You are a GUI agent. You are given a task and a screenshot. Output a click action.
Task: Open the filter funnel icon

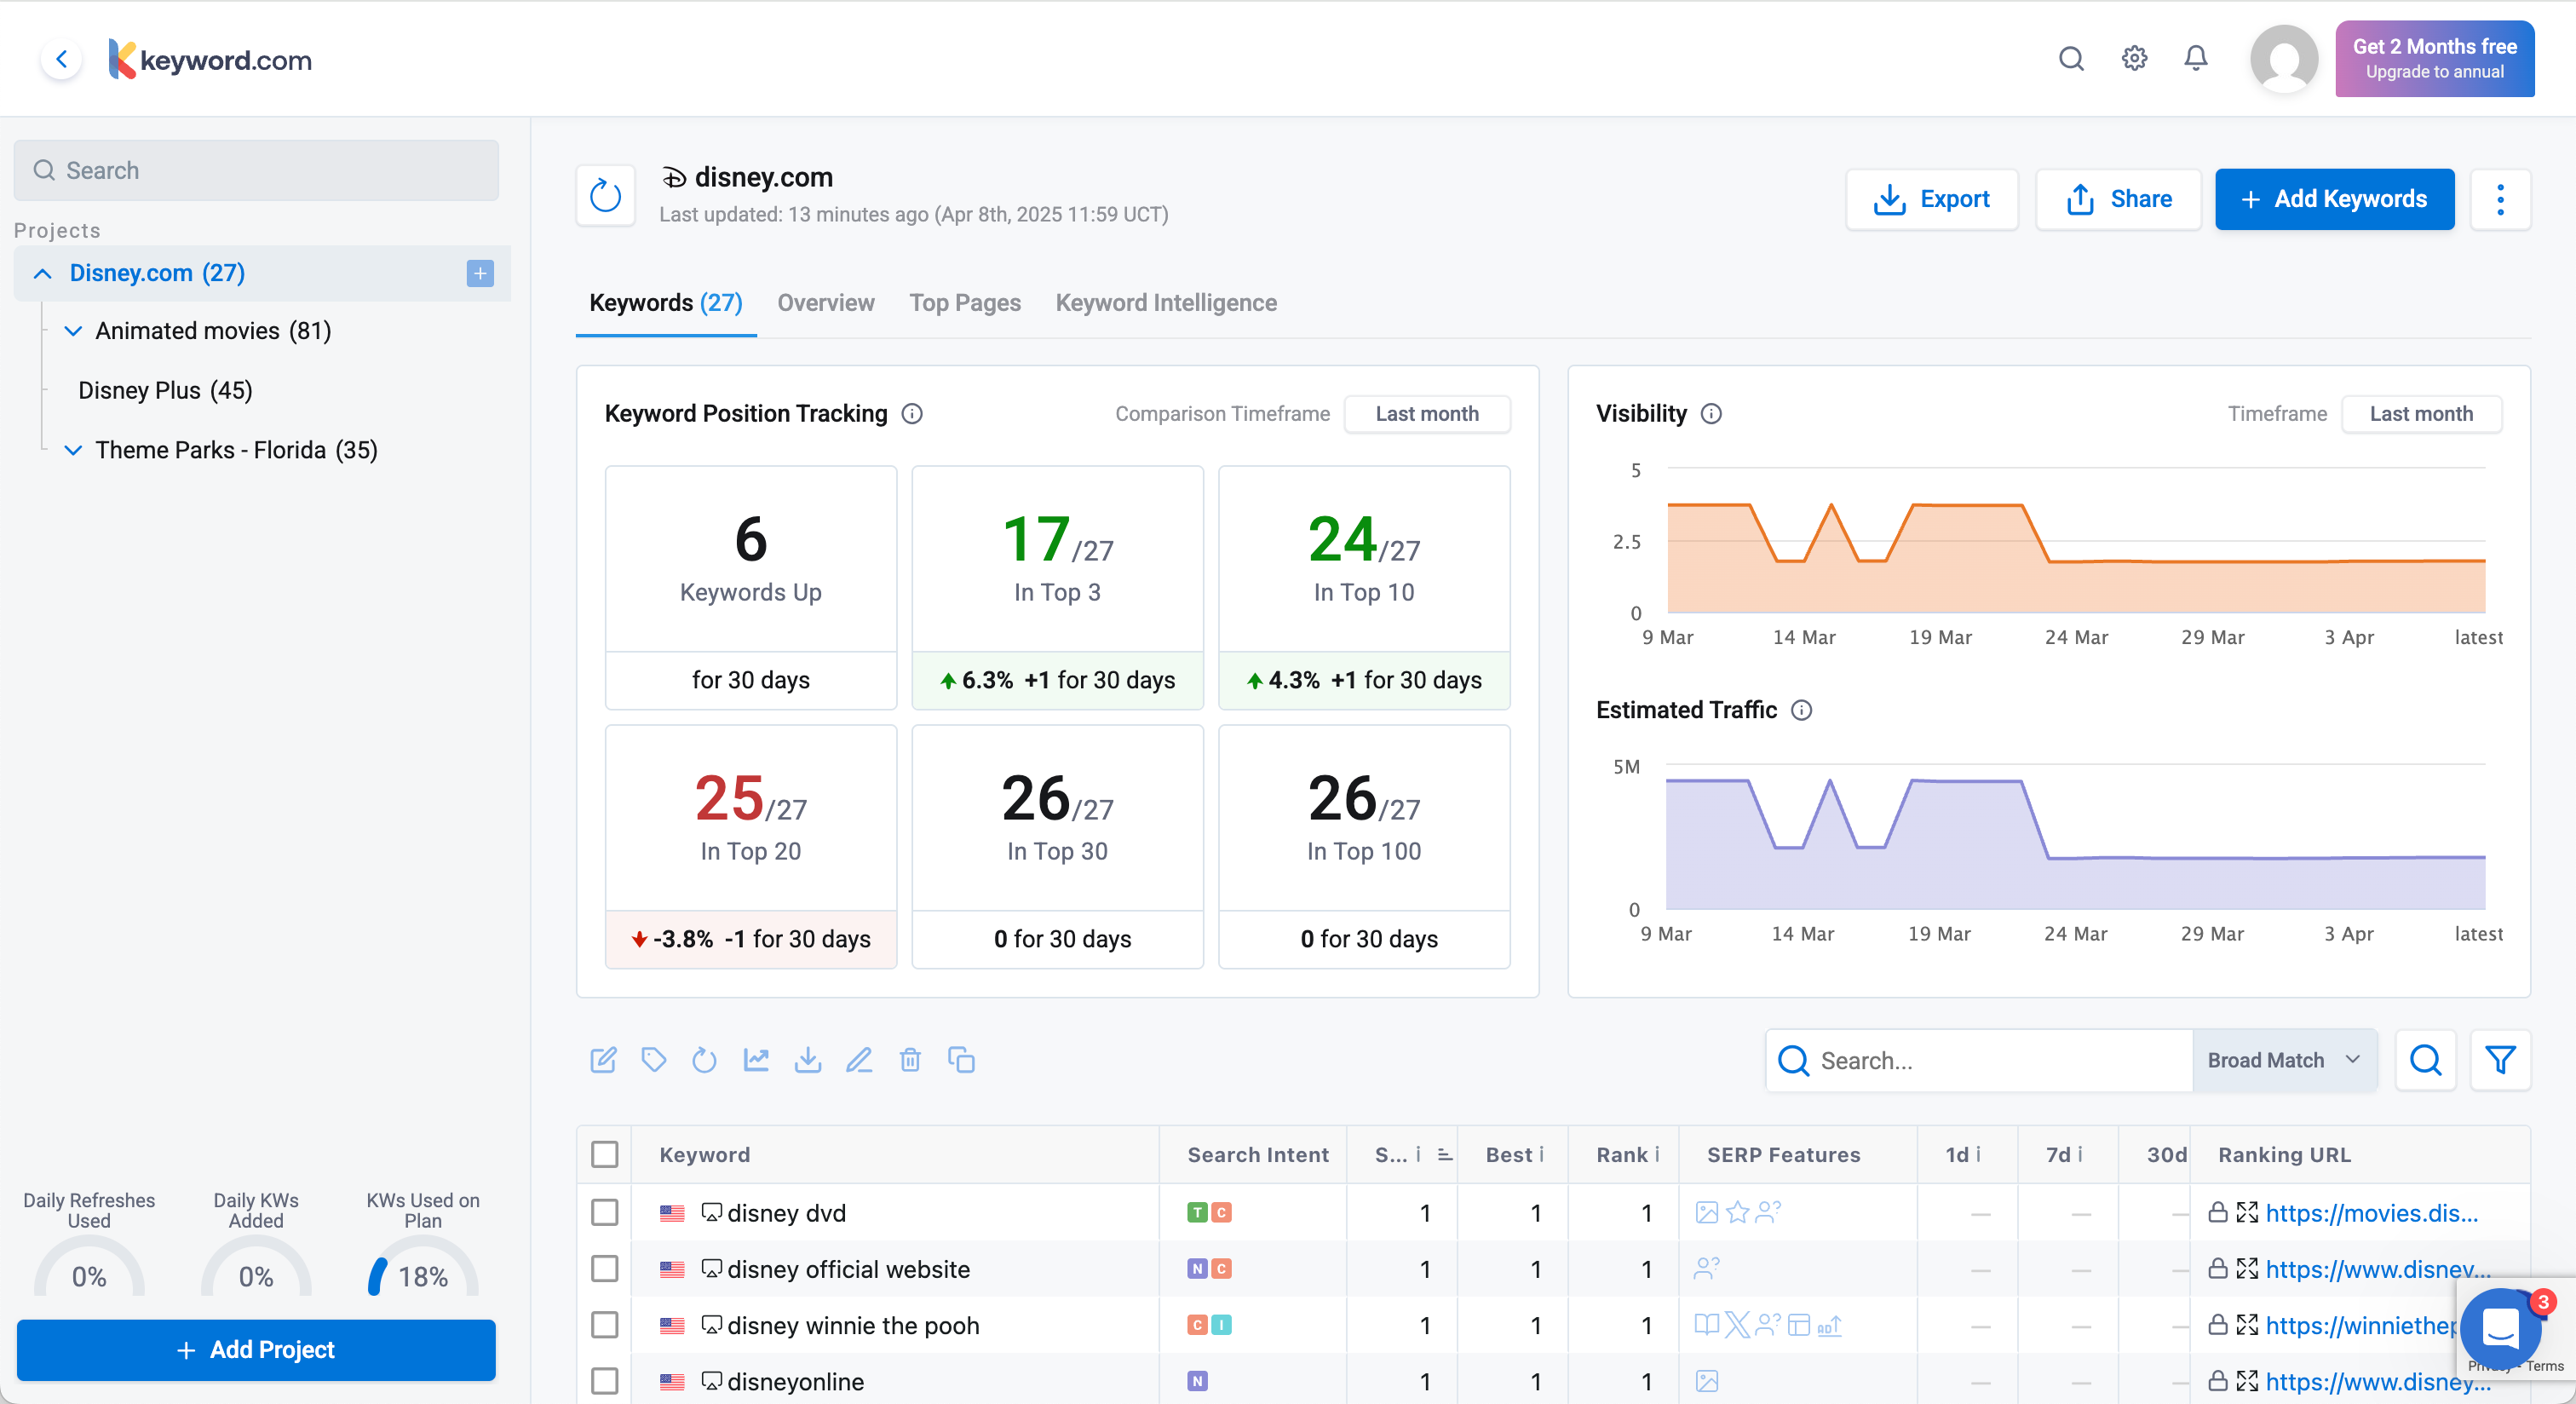coord(2500,1060)
